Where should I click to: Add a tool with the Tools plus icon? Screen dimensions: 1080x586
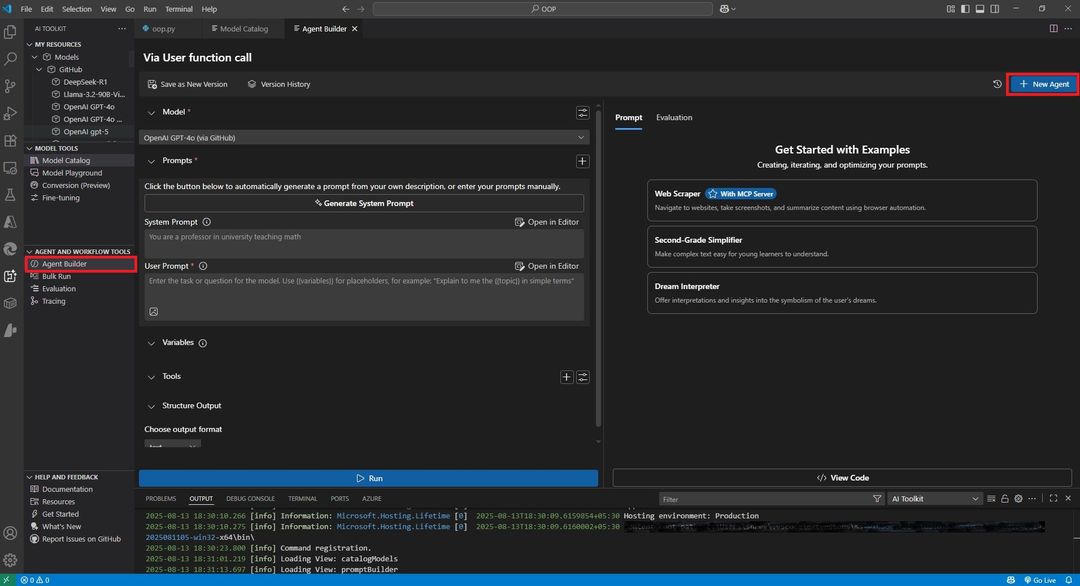coord(566,377)
